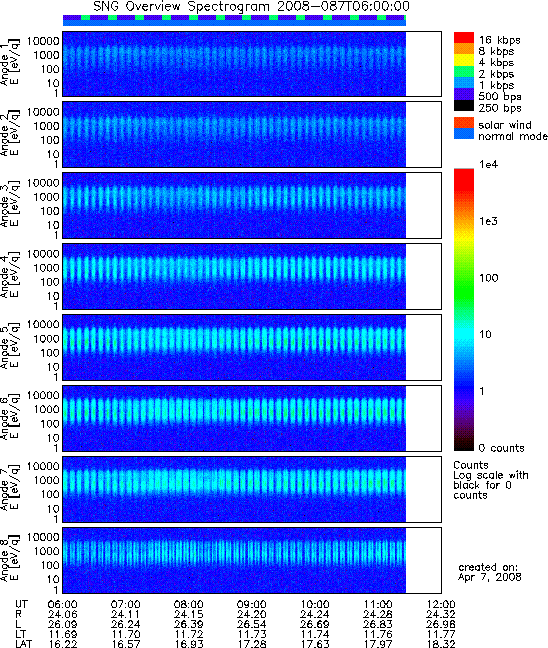Click the '100' tick of Anode 6

point(50,424)
